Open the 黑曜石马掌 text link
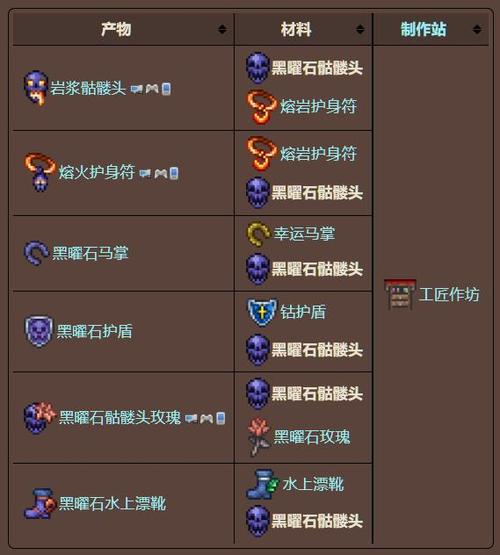500x555 pixels. 90,253
